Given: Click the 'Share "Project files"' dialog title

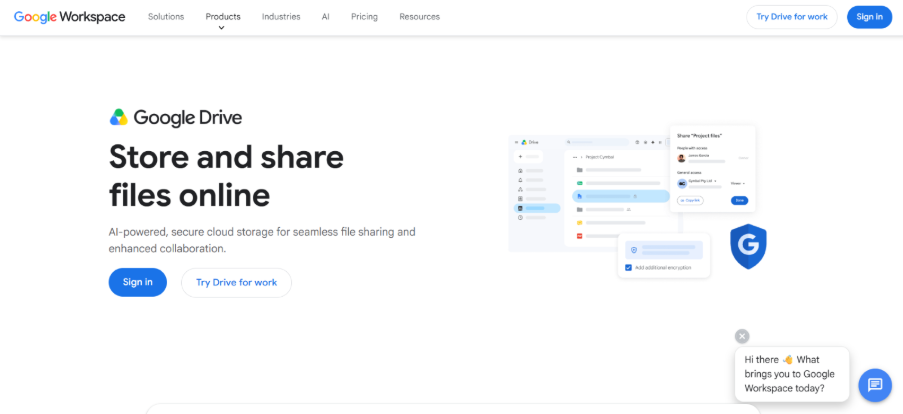Looking at the screenshot, I should tap(700, 136).
